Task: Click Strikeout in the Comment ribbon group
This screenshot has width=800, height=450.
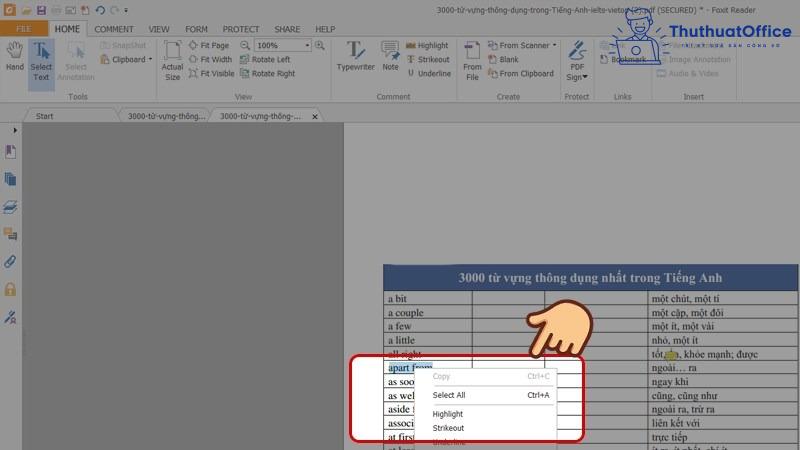Action: [428, 59]
